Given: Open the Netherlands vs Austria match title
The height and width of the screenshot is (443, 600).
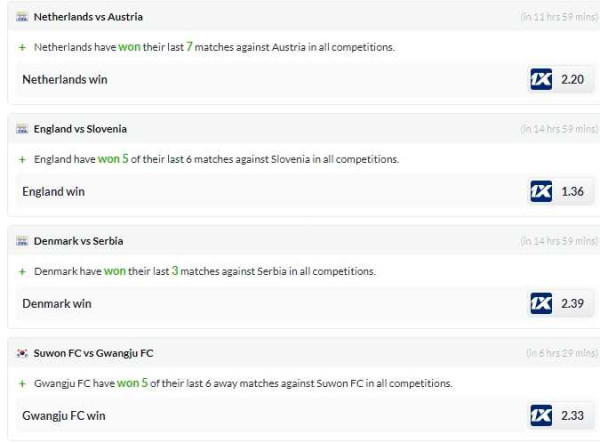Looking at the screenshot, I should (88, 17).
